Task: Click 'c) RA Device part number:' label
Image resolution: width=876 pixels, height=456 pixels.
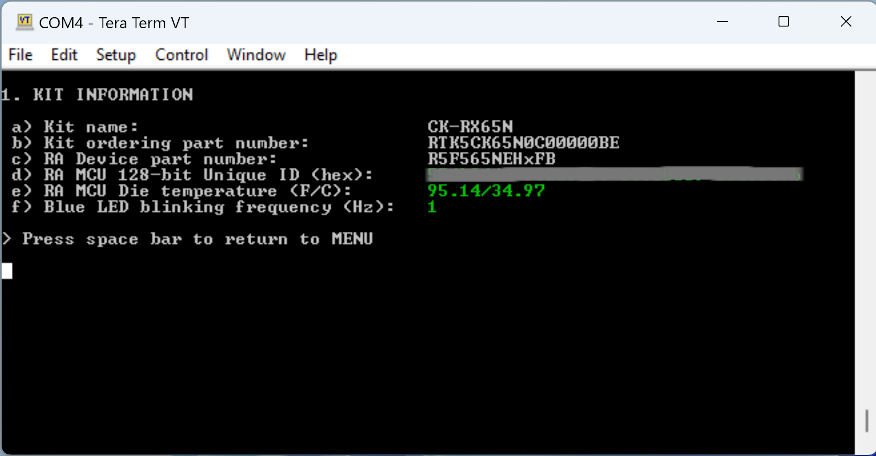Action: click(144, 159)
